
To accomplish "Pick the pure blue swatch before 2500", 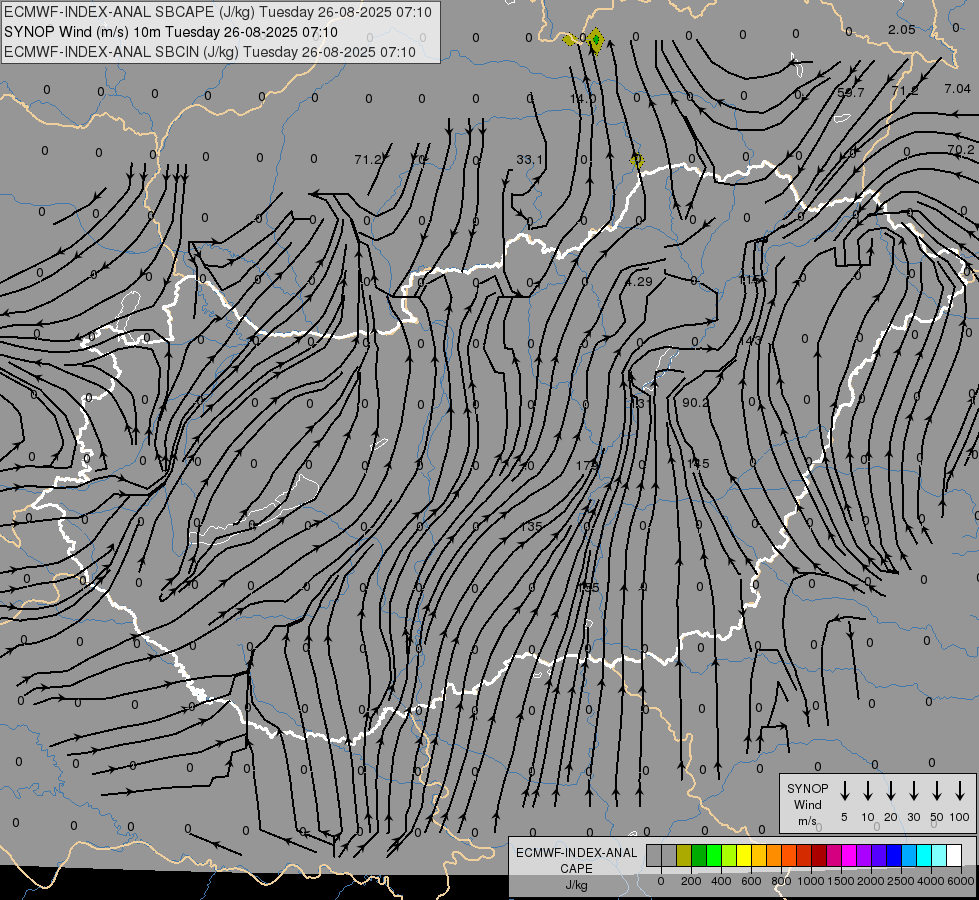I will tap(893, 855).
